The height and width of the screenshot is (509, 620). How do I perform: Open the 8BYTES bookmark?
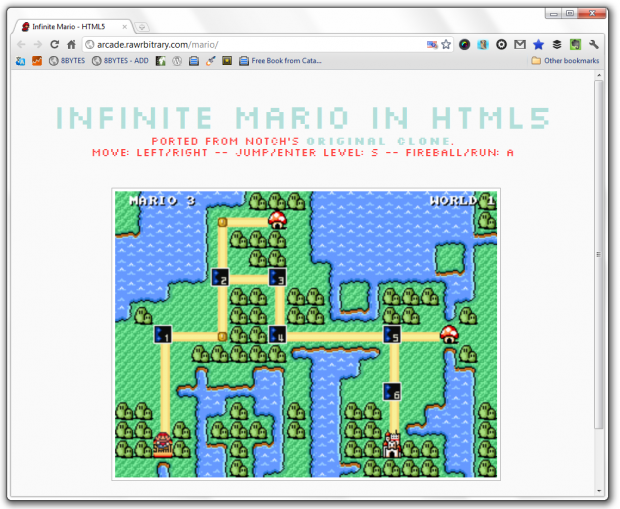[x=67, y=61]
